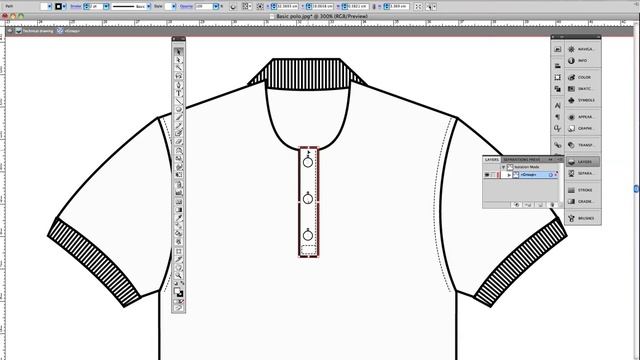The height and width of the screenshot is (360, 640).
Task: Toggle visibility eye of the <Group> layer
Action: point(487,175)
